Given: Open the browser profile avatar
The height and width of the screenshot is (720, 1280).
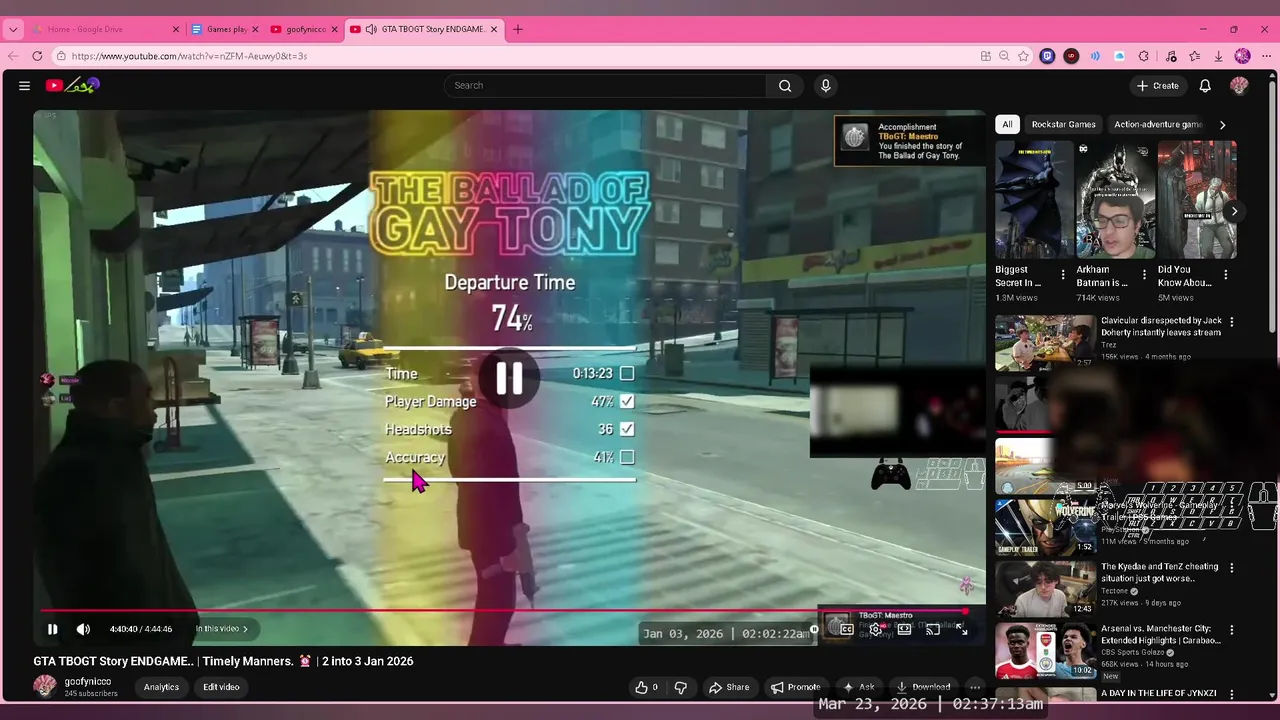Looking at the screenshot, I should click(x=1242, y=56).
